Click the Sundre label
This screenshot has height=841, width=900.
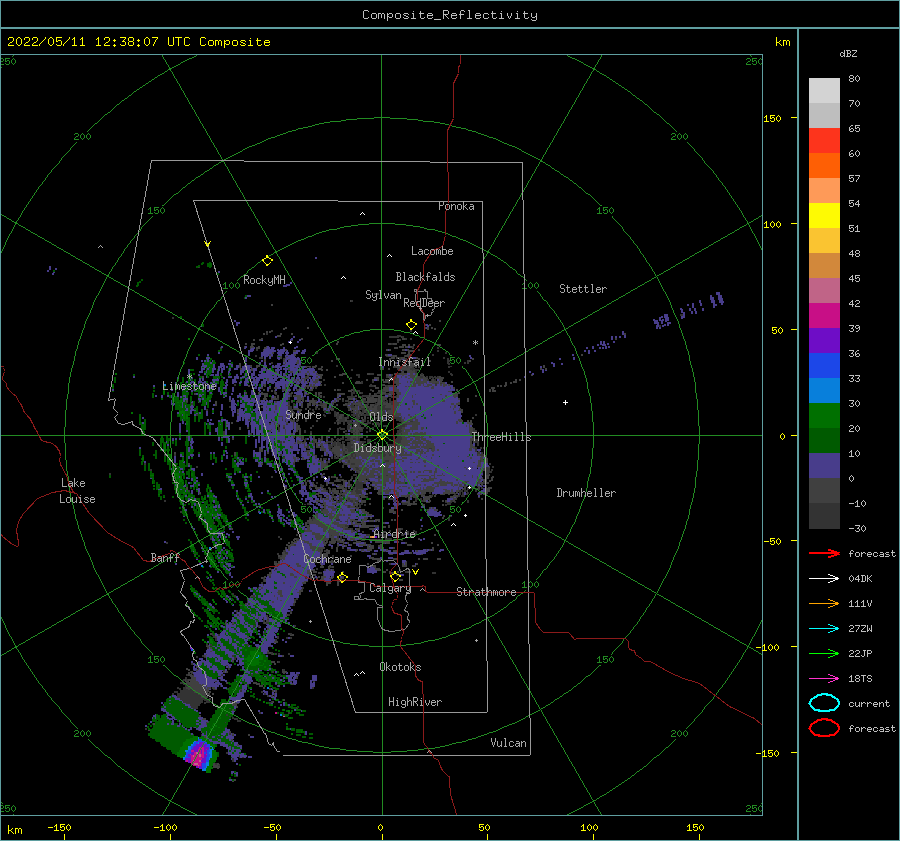click(303, 414)
